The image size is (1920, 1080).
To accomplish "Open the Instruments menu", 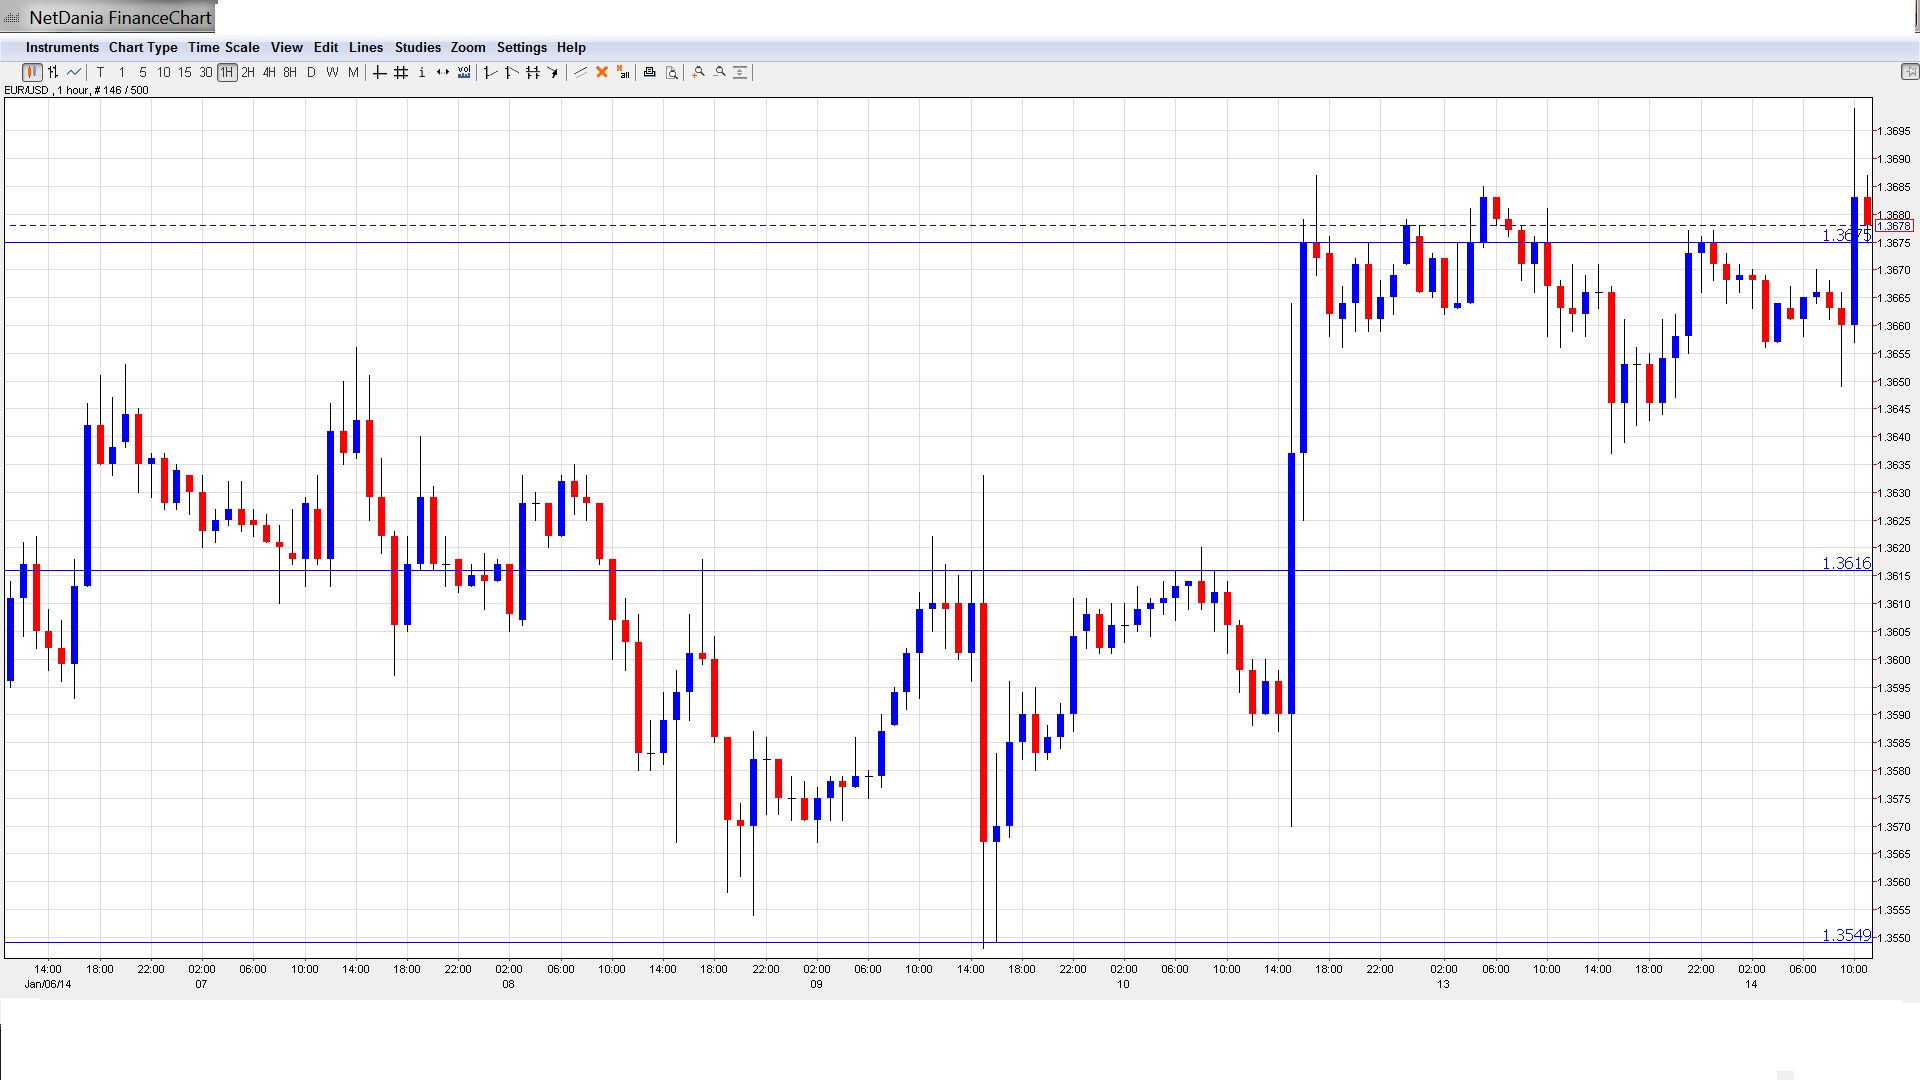I will [x=62, y=47].
